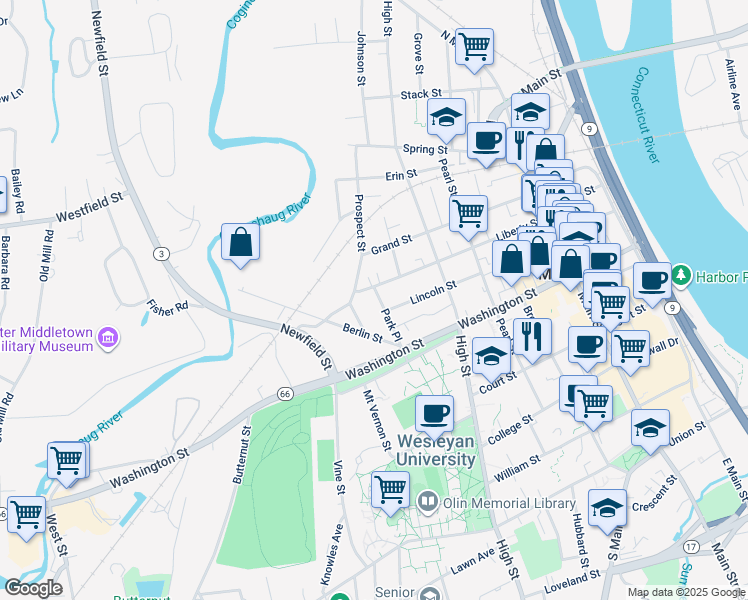The width and height of the screenshot is (748, 600).
Task: Click the graduation cap marker near Union St
Action: click(650, 429)
